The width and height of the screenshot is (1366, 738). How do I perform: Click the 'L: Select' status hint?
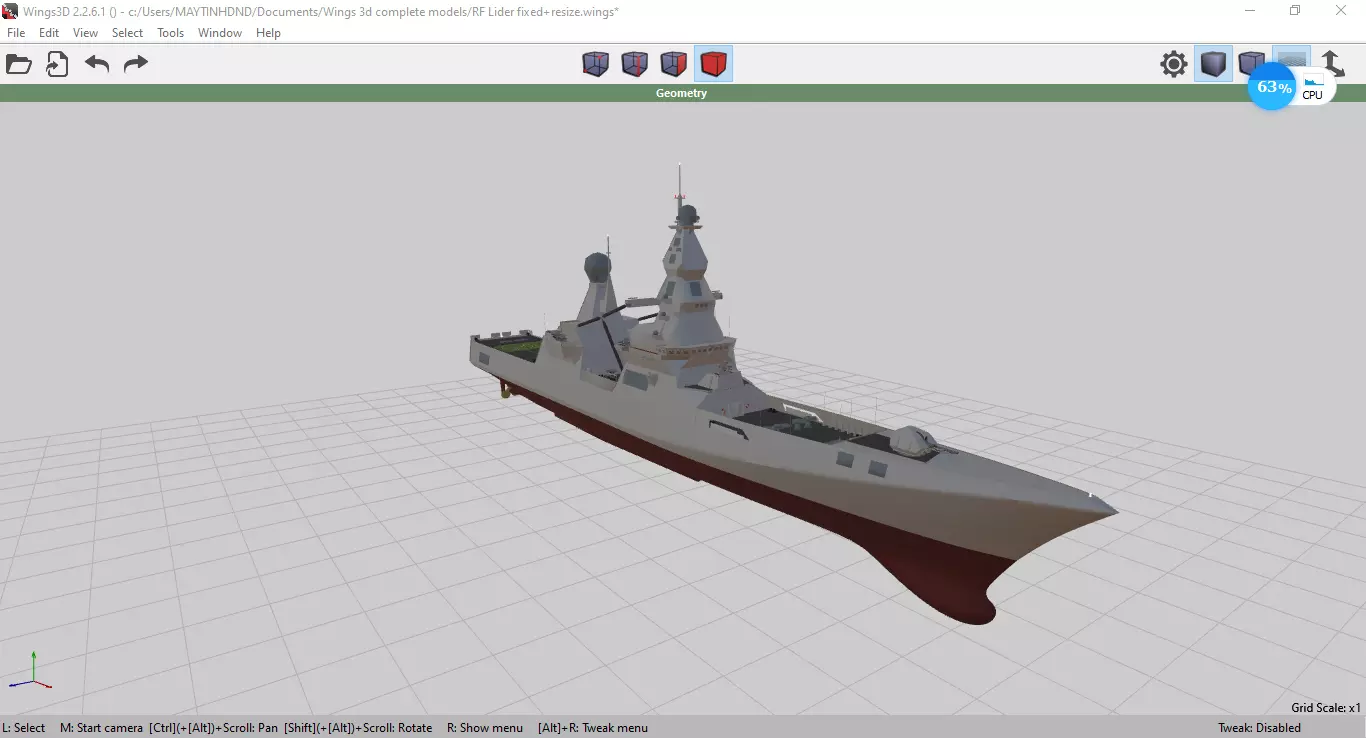(x=24, y=728)
